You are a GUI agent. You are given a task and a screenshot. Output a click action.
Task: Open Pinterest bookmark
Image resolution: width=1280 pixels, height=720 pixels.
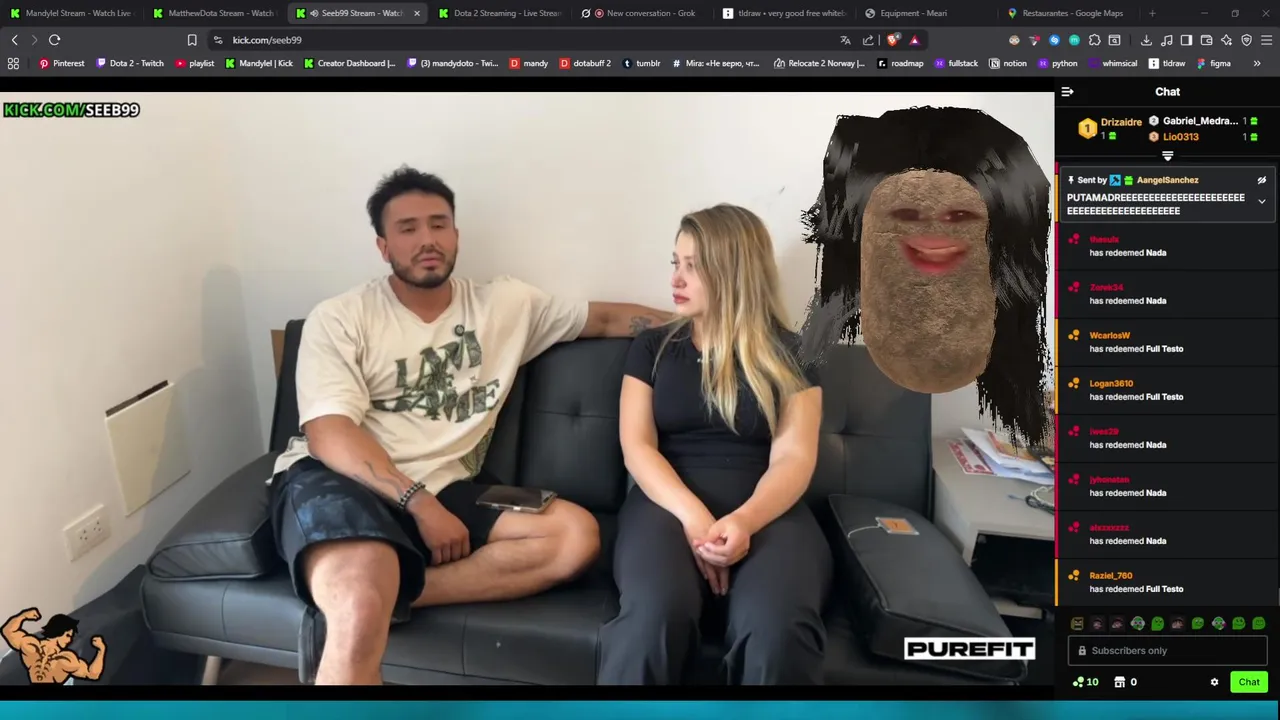click(x=62, y=63)
